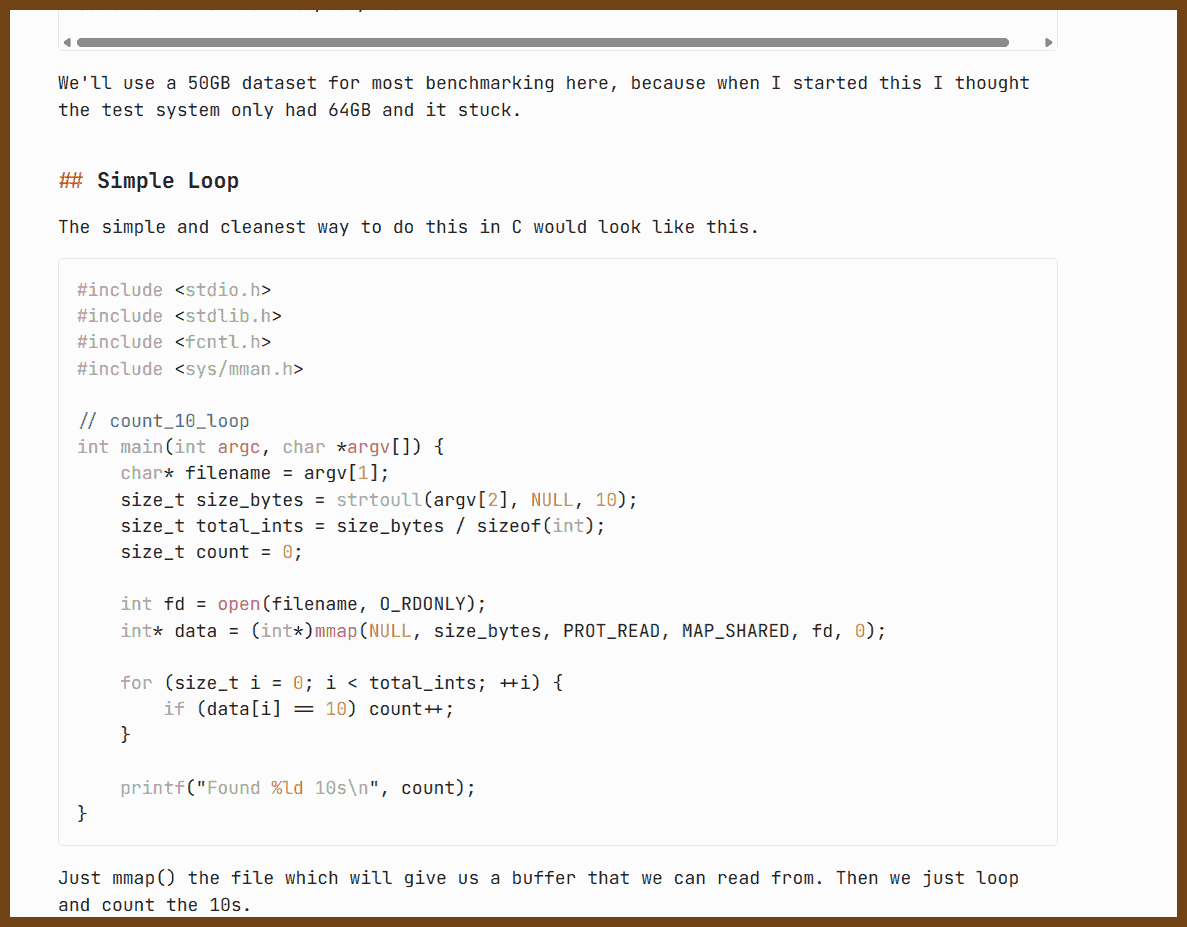1187x927 pixels.
Task: Click the left arrow of the horizontal scrollbar
Action: pyautogui.click(x=67, y=42)
